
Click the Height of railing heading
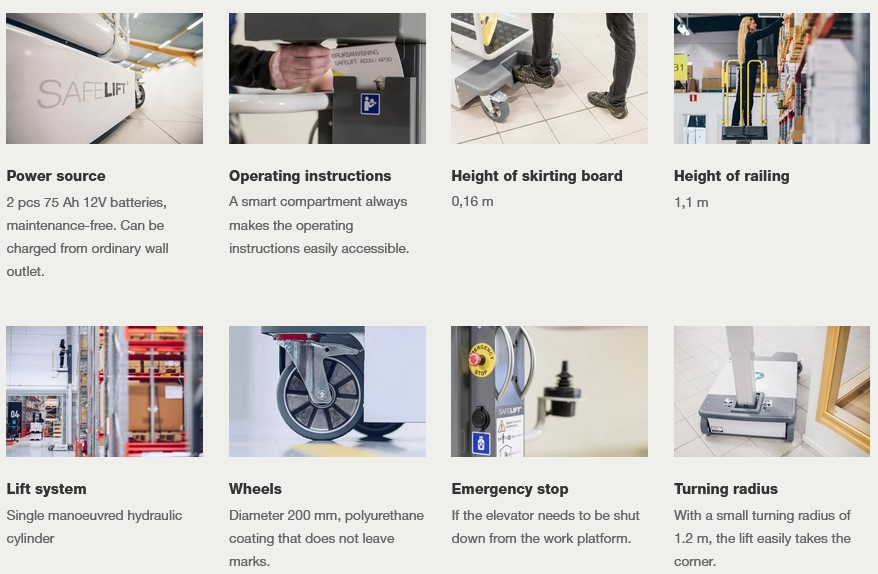pyautogui.click(x=731, y=176)
